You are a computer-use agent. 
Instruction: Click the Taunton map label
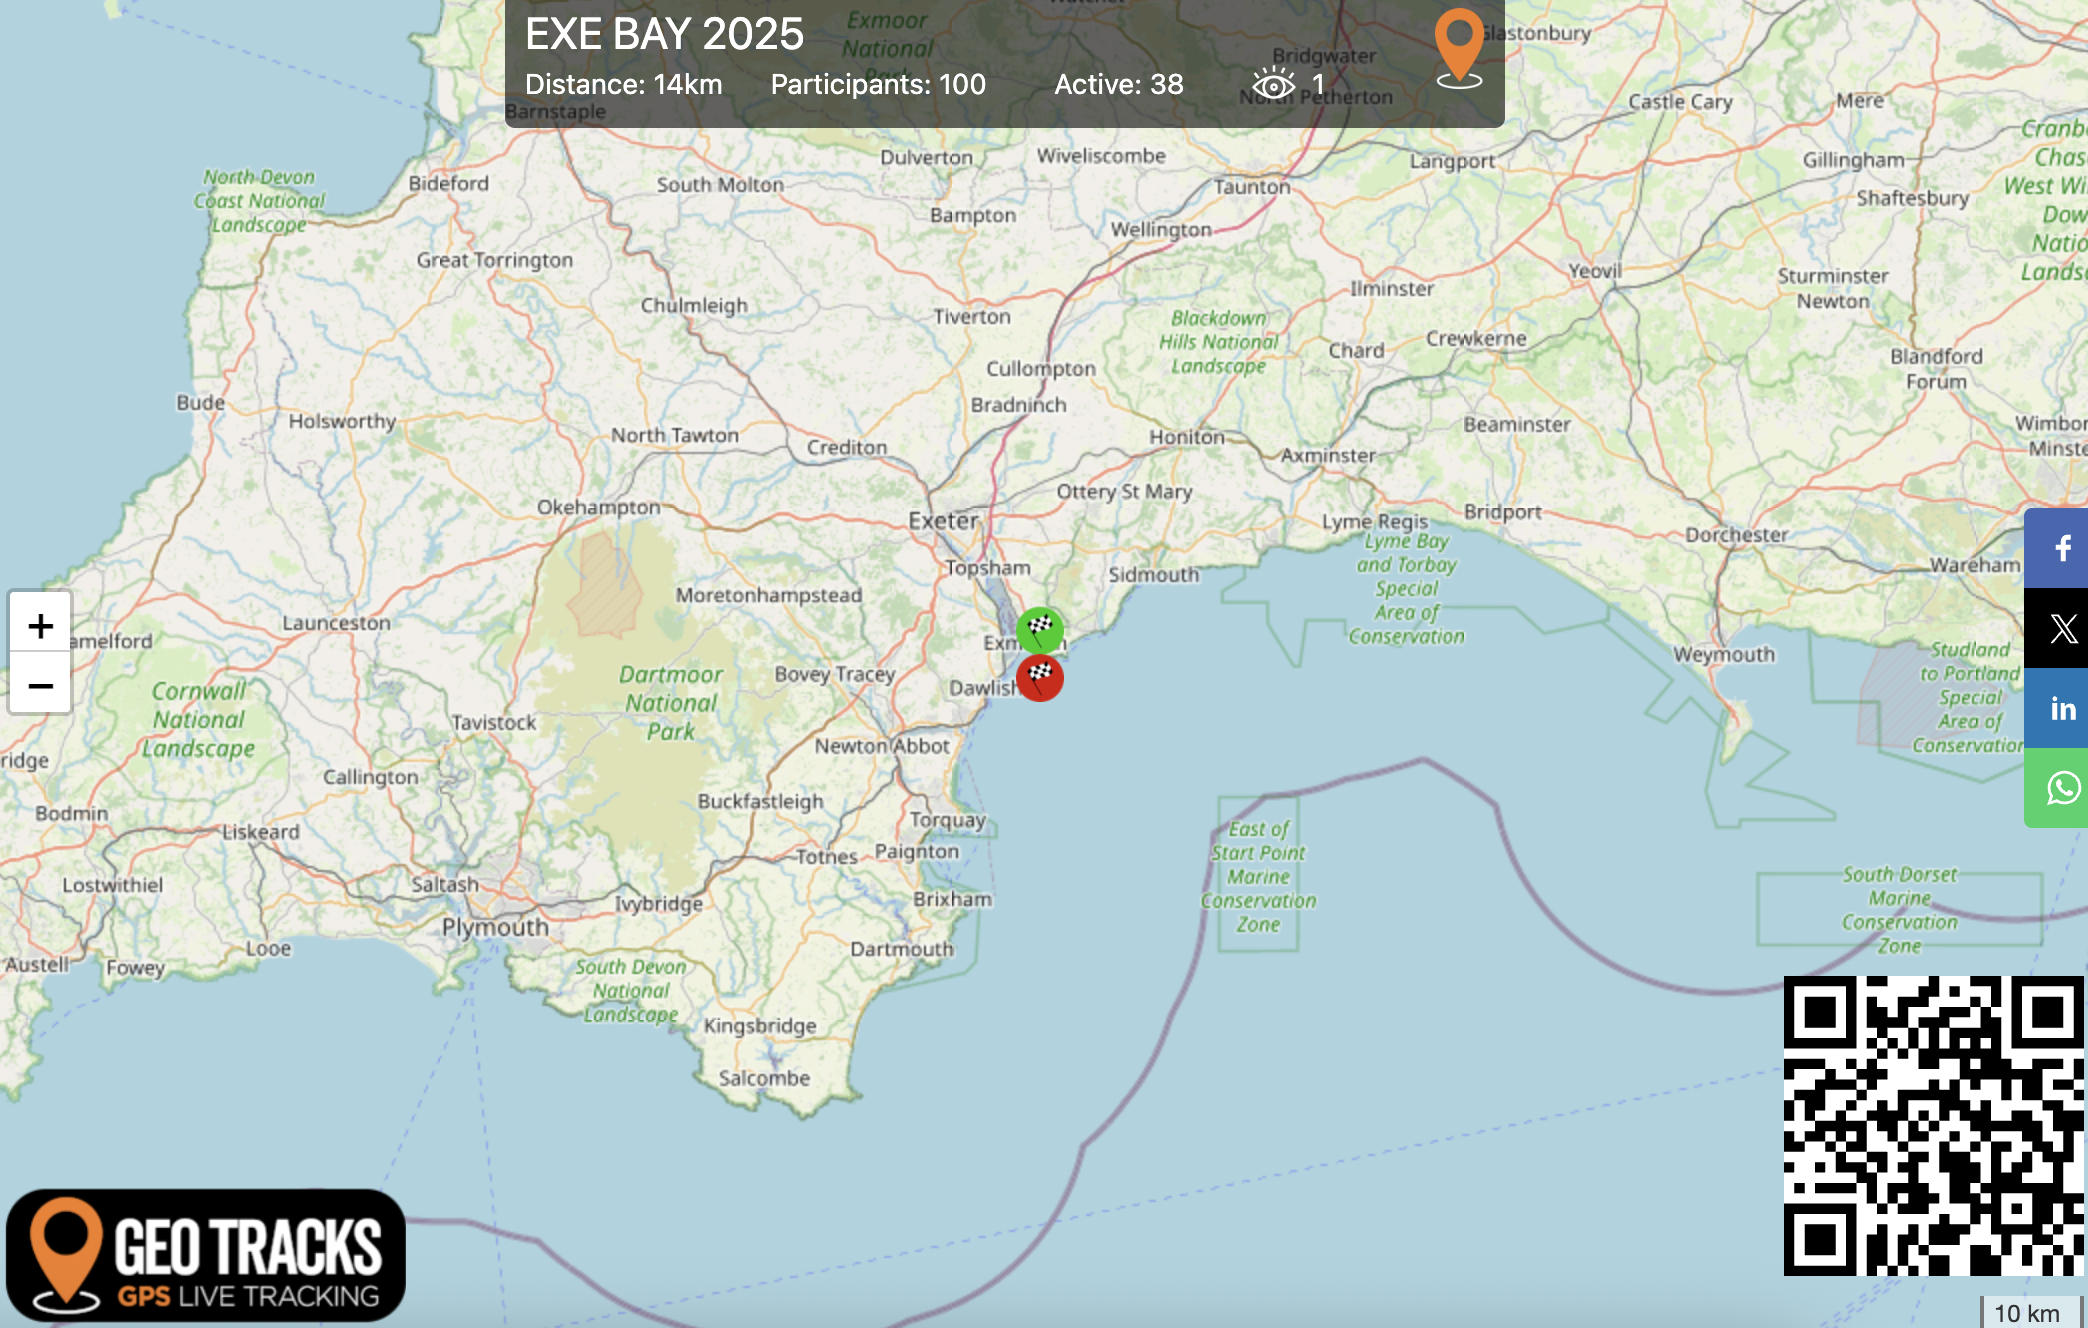point(1252,187)
